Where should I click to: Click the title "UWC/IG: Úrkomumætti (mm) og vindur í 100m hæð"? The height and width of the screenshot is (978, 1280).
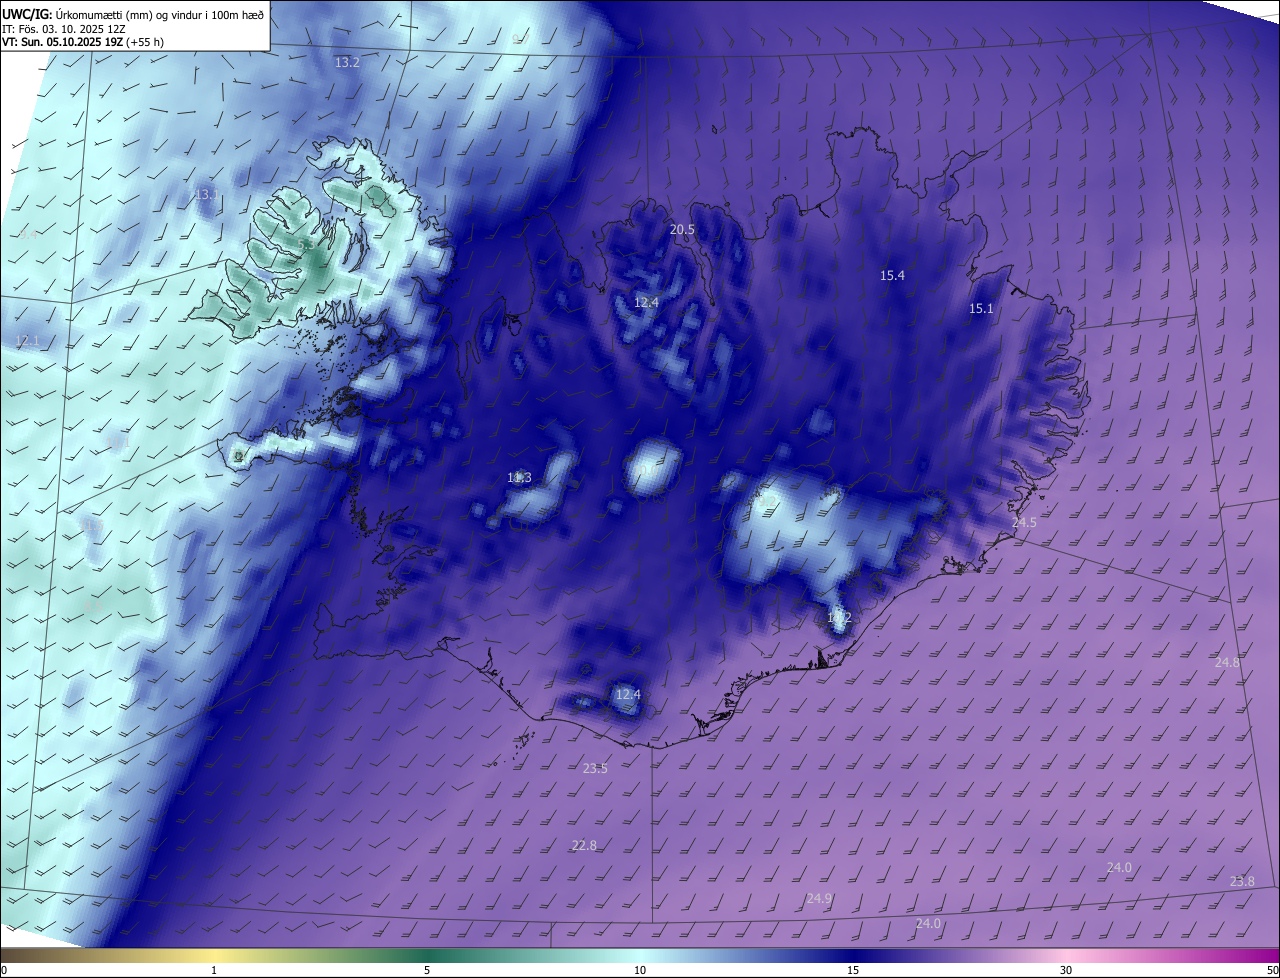coord(133,14)
